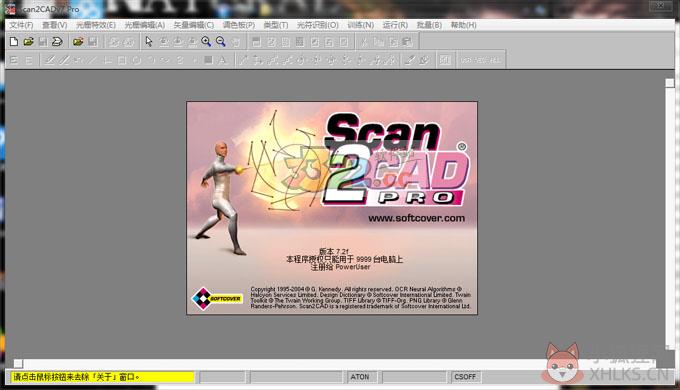This screenshot has height=390, width=680.
Task: Zoom out with the minus magnifier icon
Action: pos(221,42)
